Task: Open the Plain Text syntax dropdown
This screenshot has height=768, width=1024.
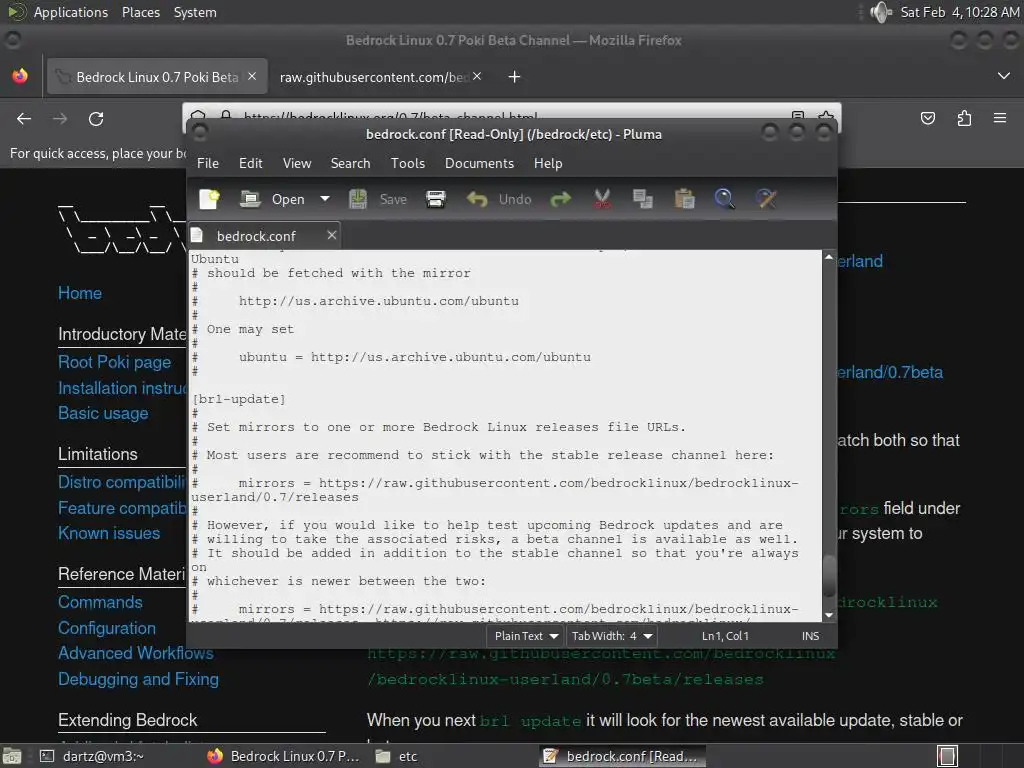Action: (526, 635)
